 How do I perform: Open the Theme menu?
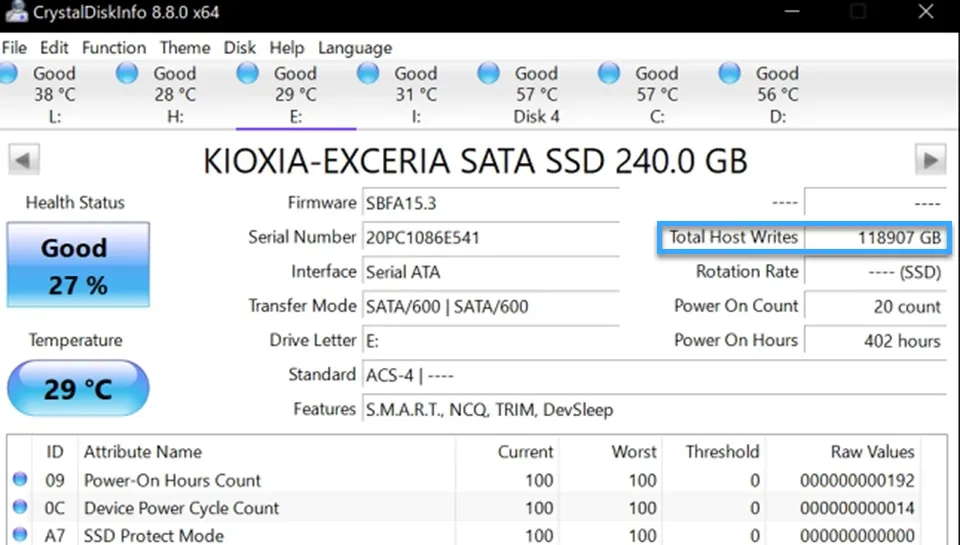point(184,48)
